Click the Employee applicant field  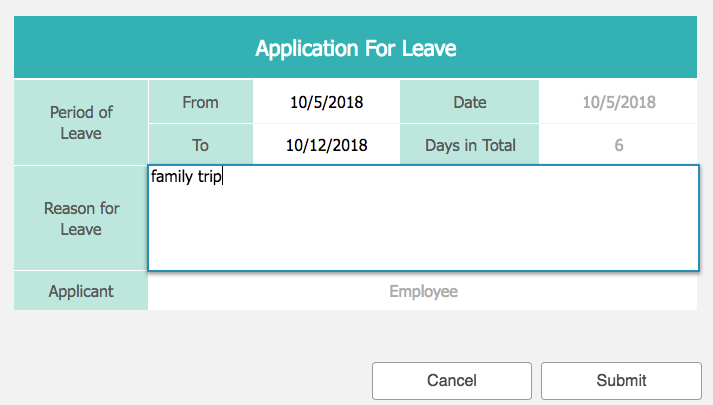coord(422,291)
